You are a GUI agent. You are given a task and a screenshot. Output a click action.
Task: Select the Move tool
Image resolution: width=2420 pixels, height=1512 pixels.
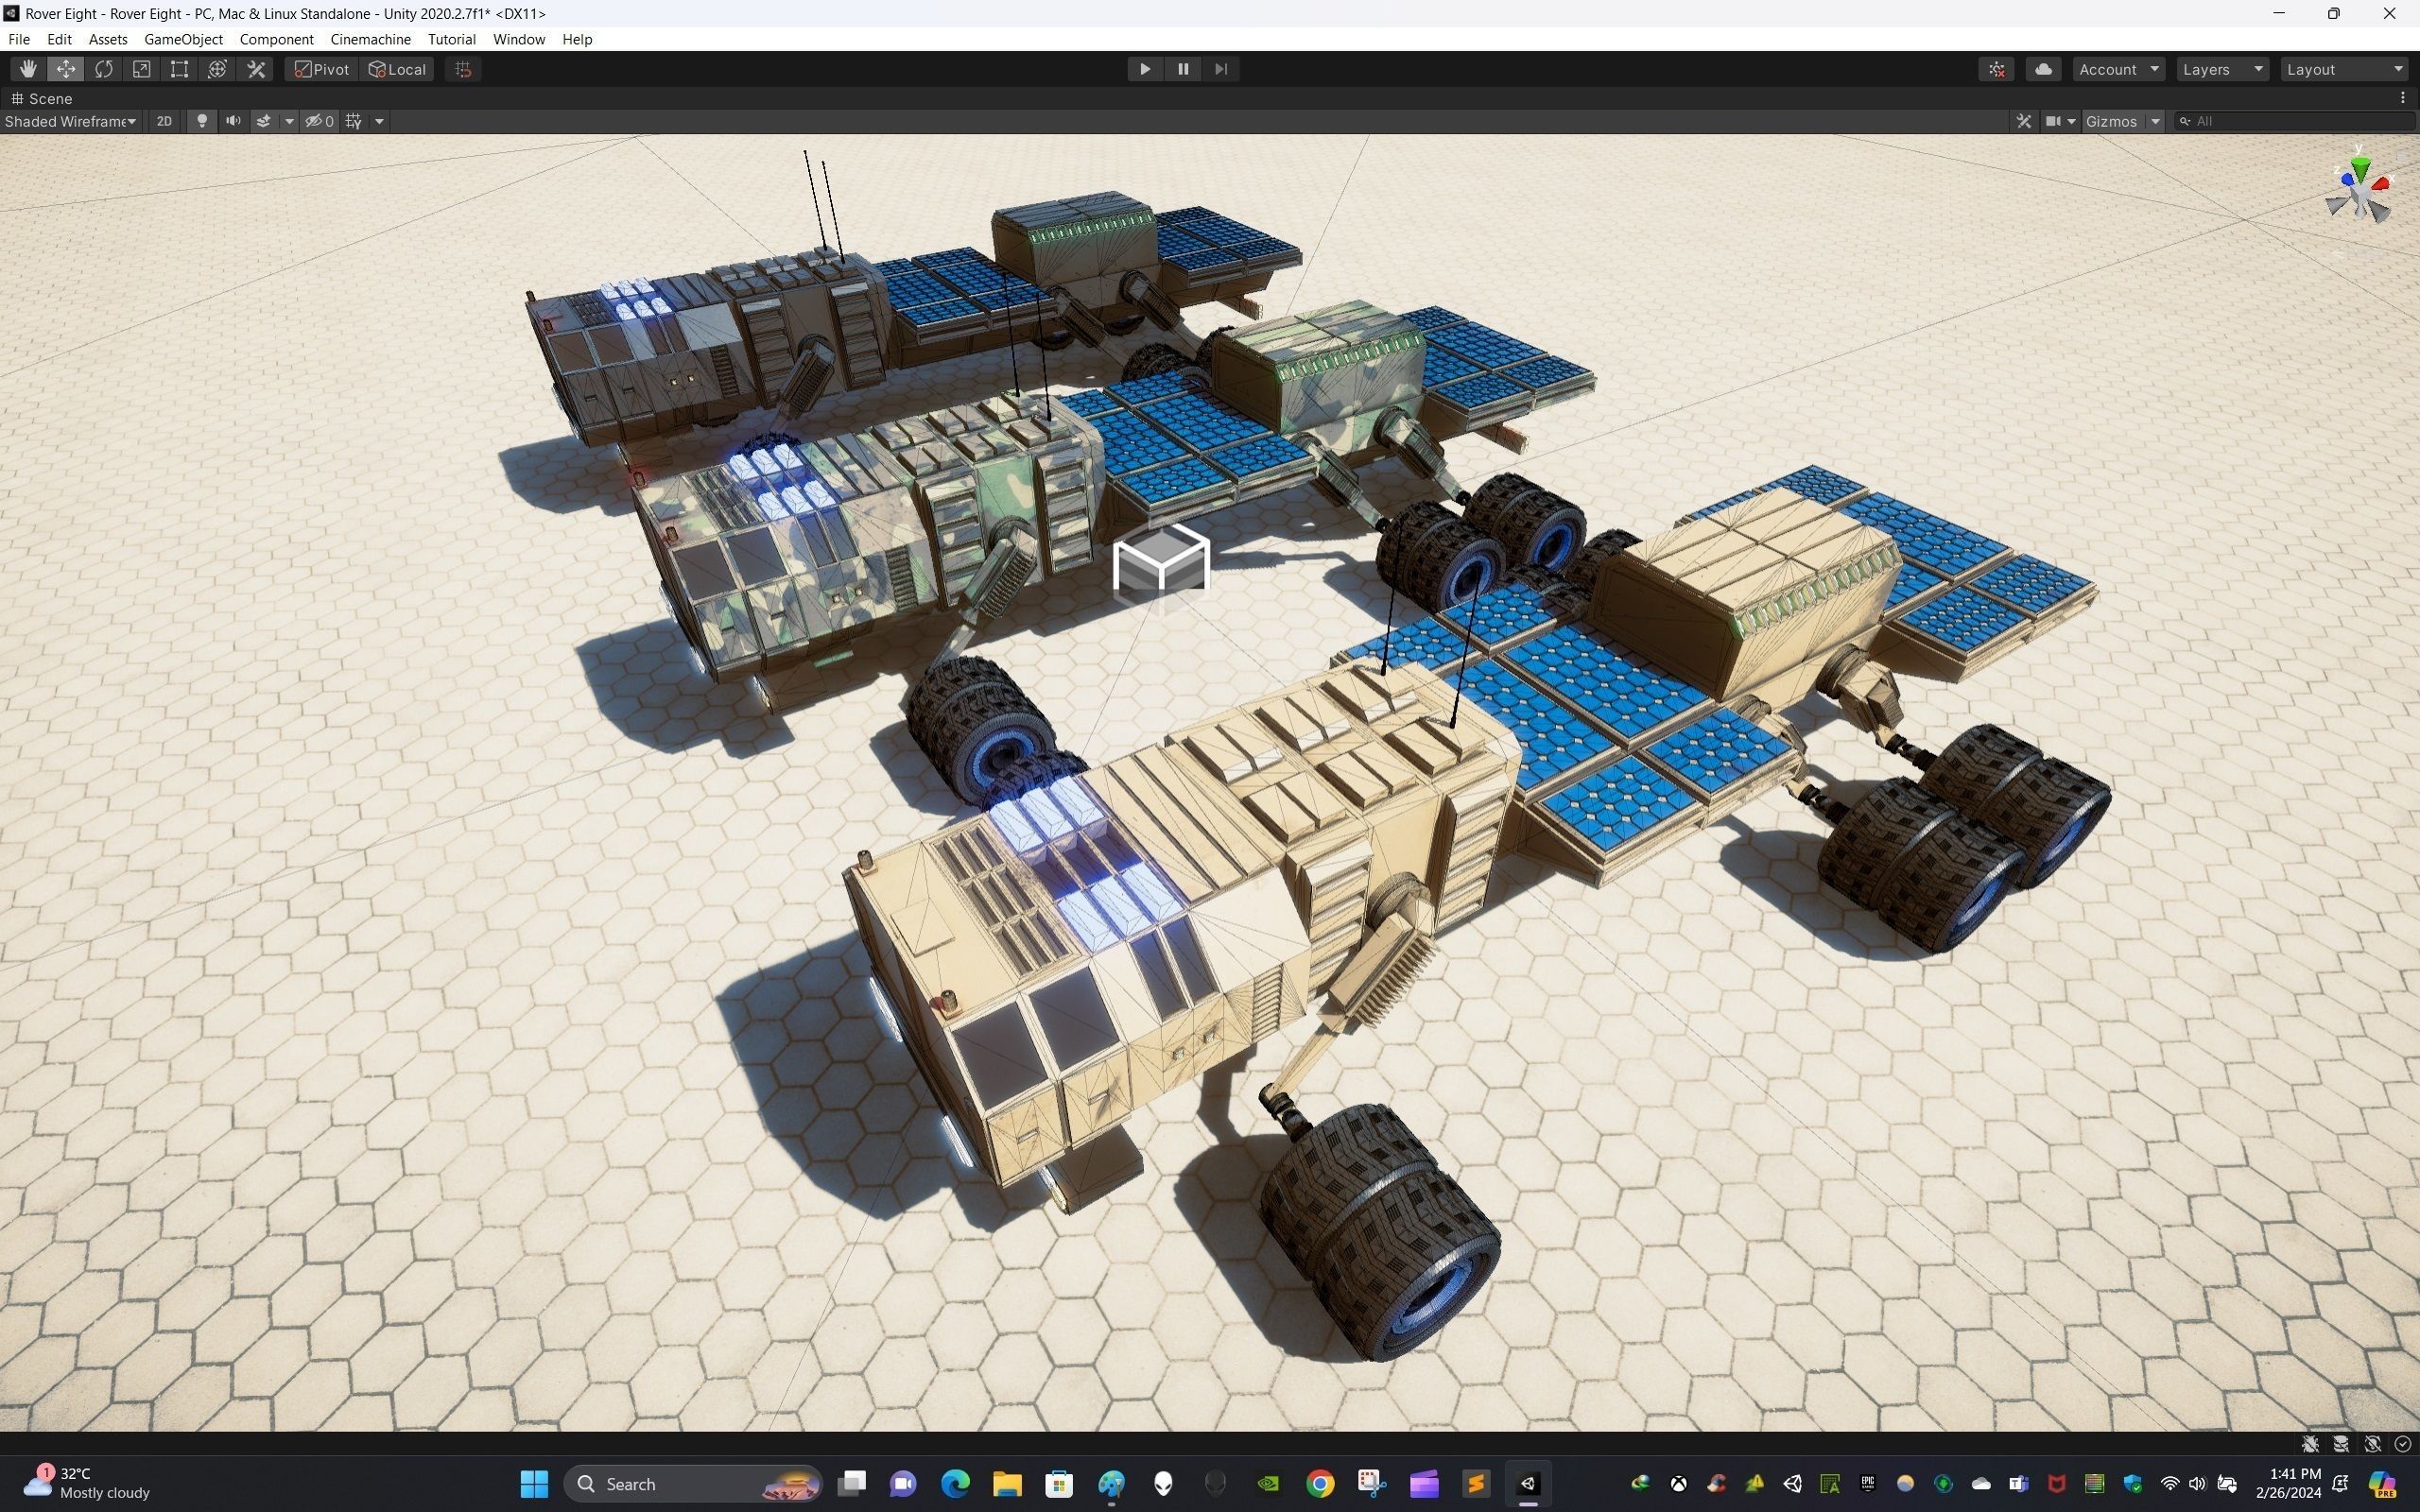point(66,69)
